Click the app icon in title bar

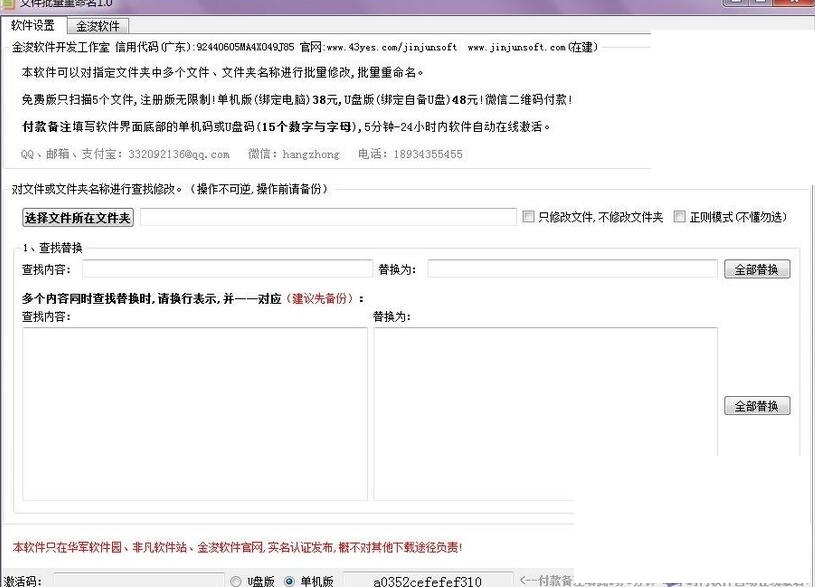pos(7,3)
